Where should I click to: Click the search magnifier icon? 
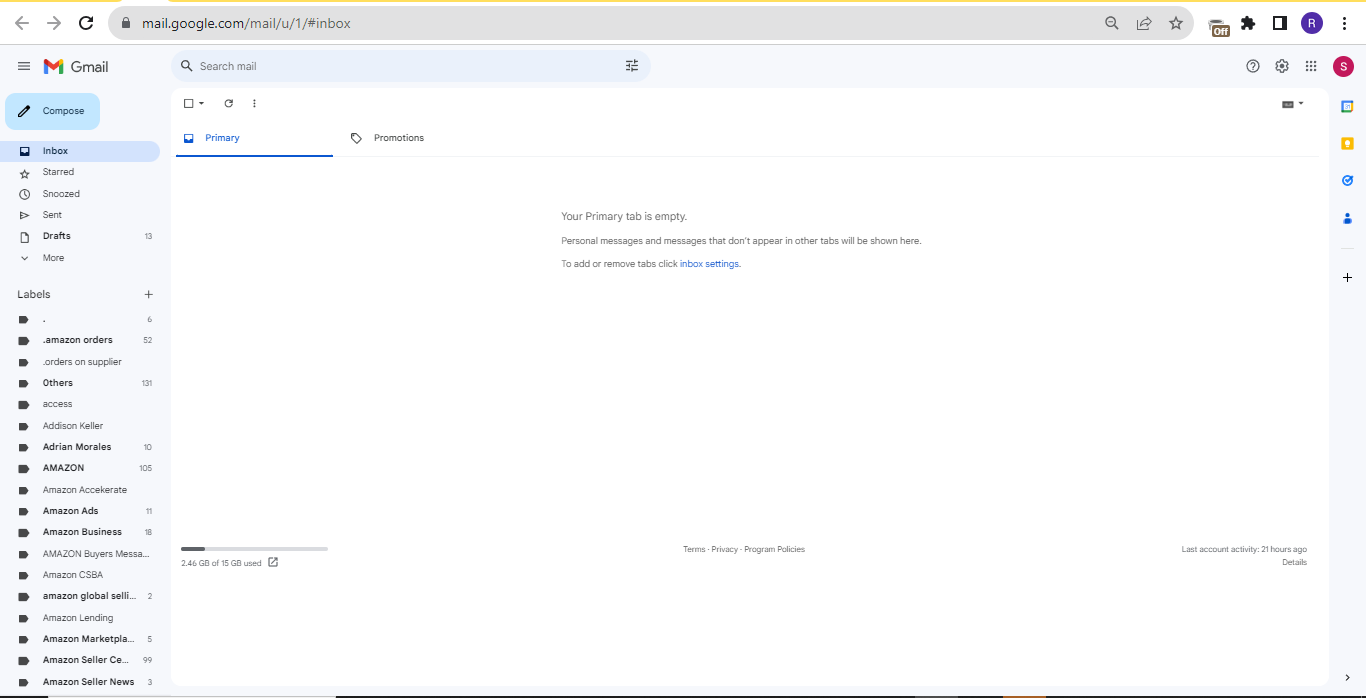coord(187,66)
